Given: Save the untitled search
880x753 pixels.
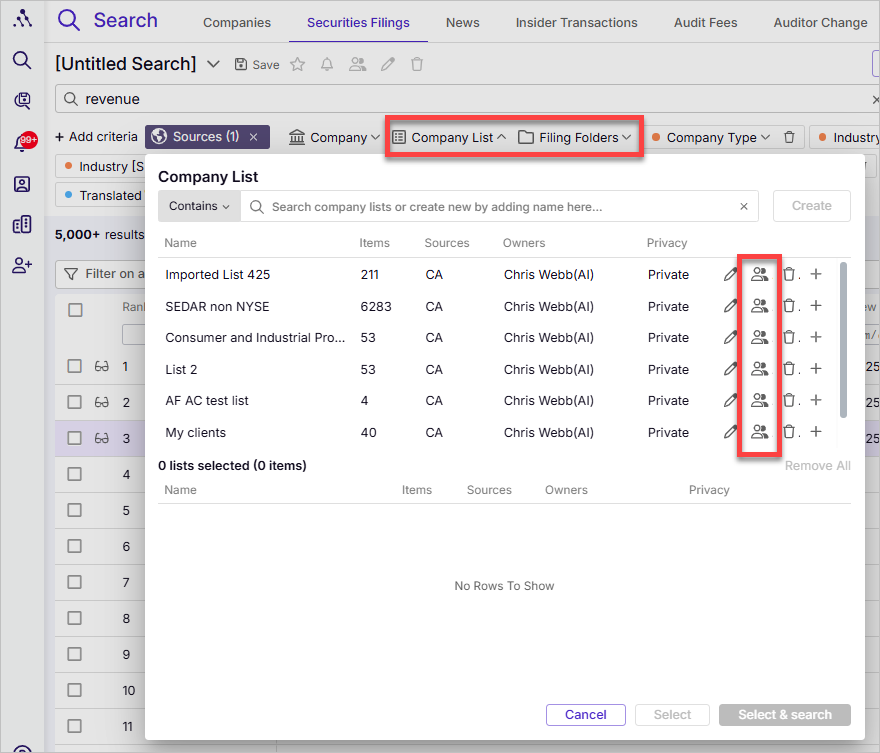Looking at the screenshot, I should tap(256, 64).
